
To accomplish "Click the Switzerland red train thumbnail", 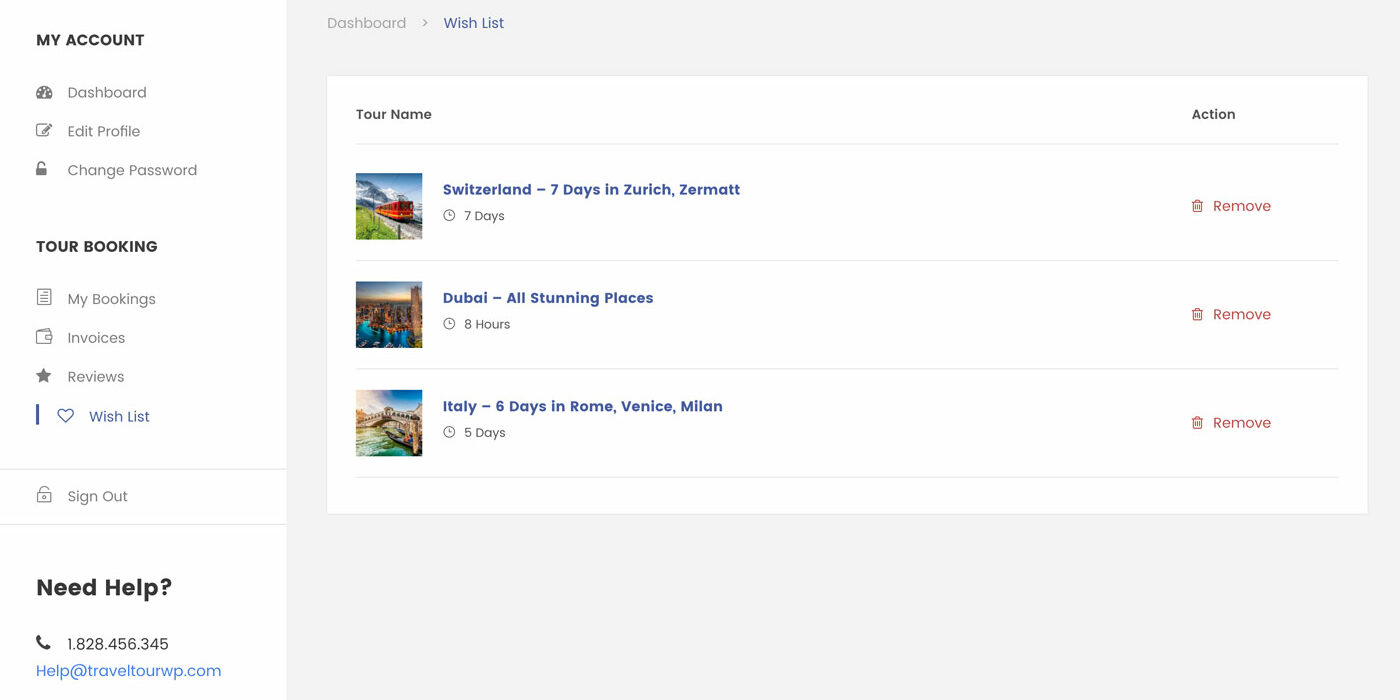I will tap(389, 206).
